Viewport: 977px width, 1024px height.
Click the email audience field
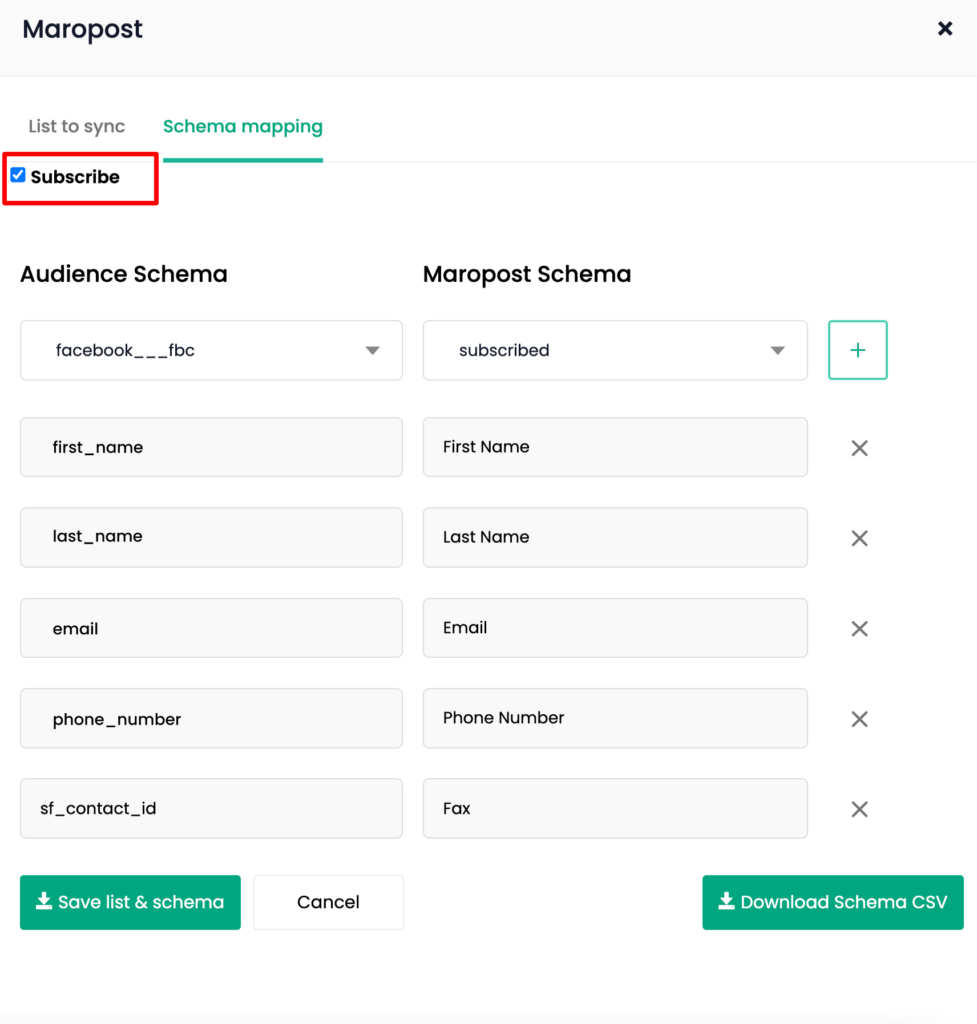[x=211, y=628]
